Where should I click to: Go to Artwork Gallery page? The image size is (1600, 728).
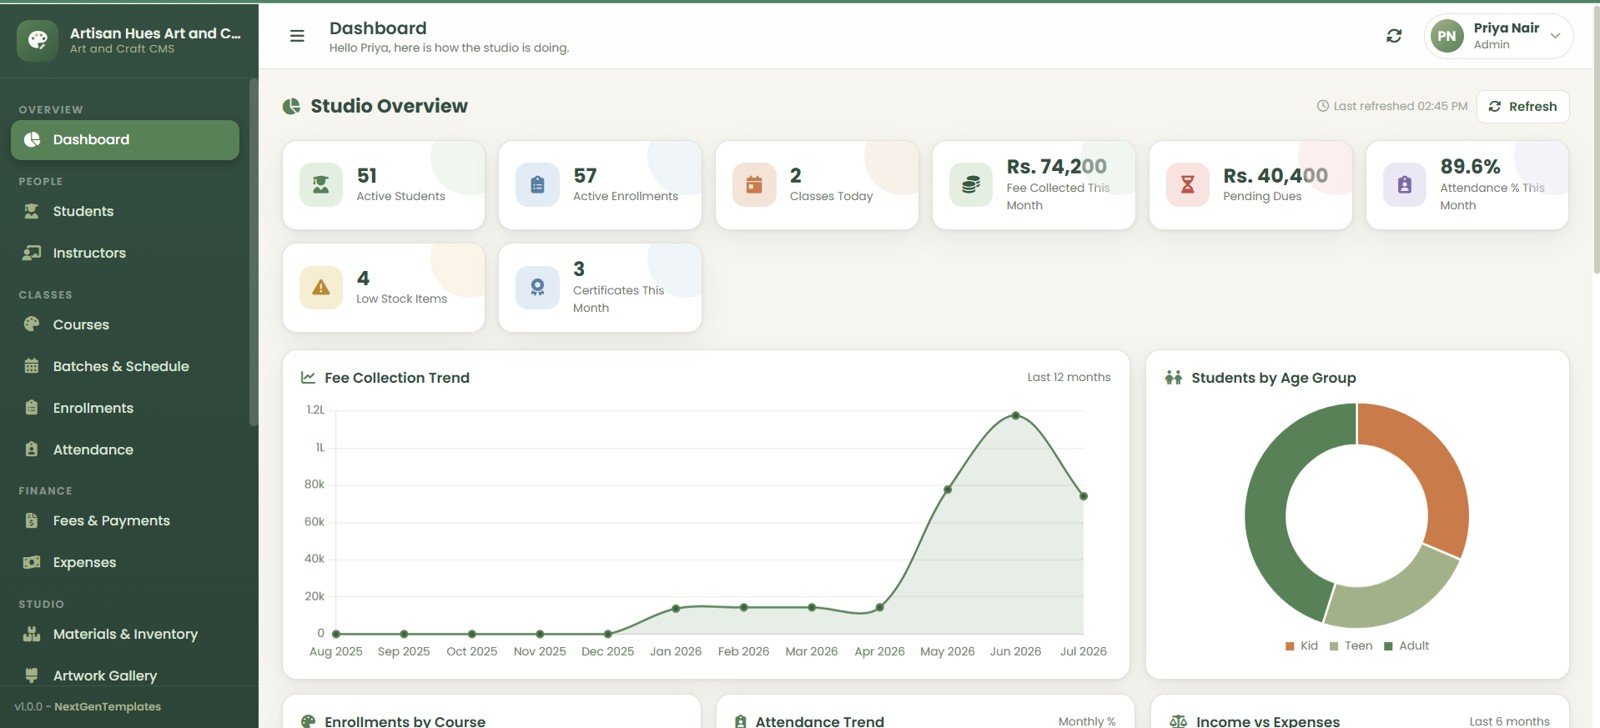click(x=125, y=676)
